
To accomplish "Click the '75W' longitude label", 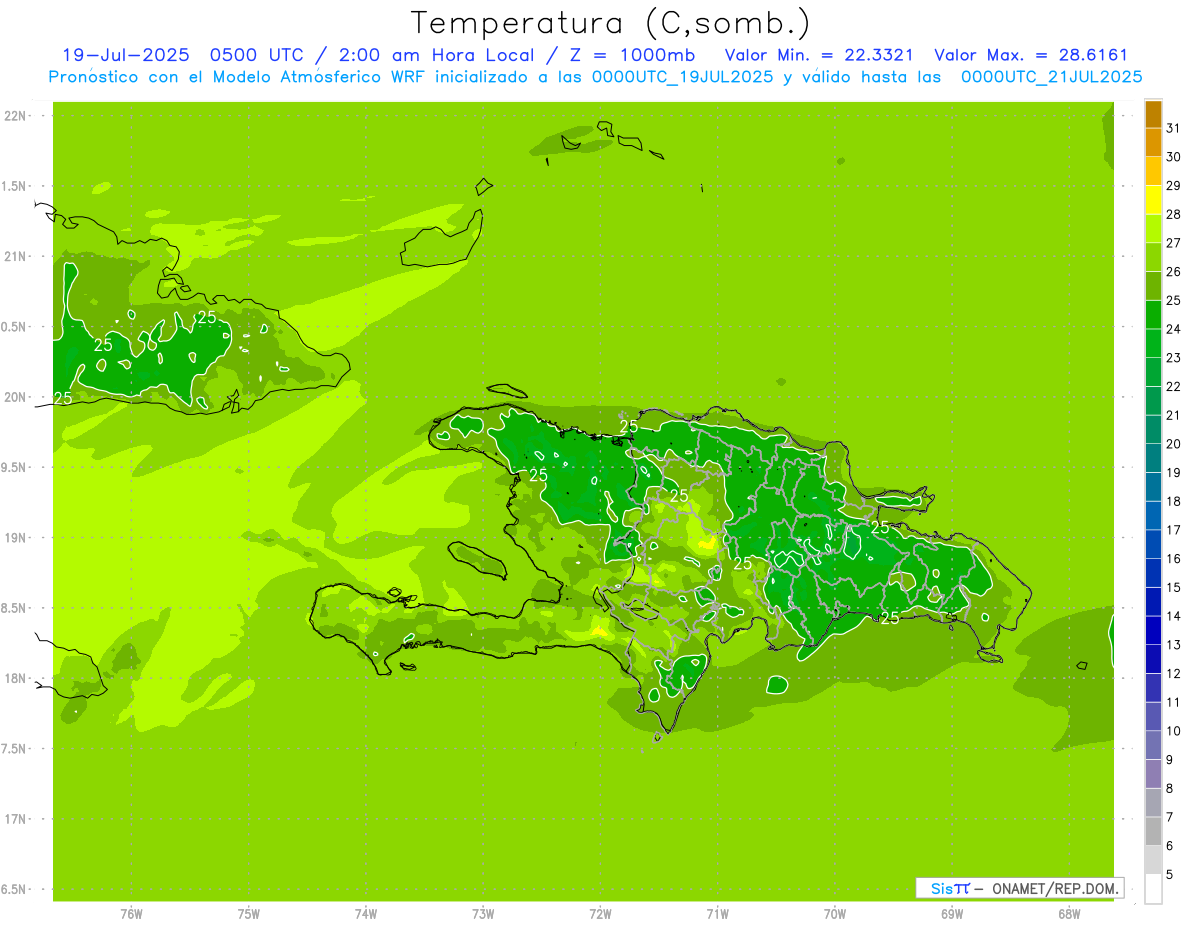I will coord(249,914).
